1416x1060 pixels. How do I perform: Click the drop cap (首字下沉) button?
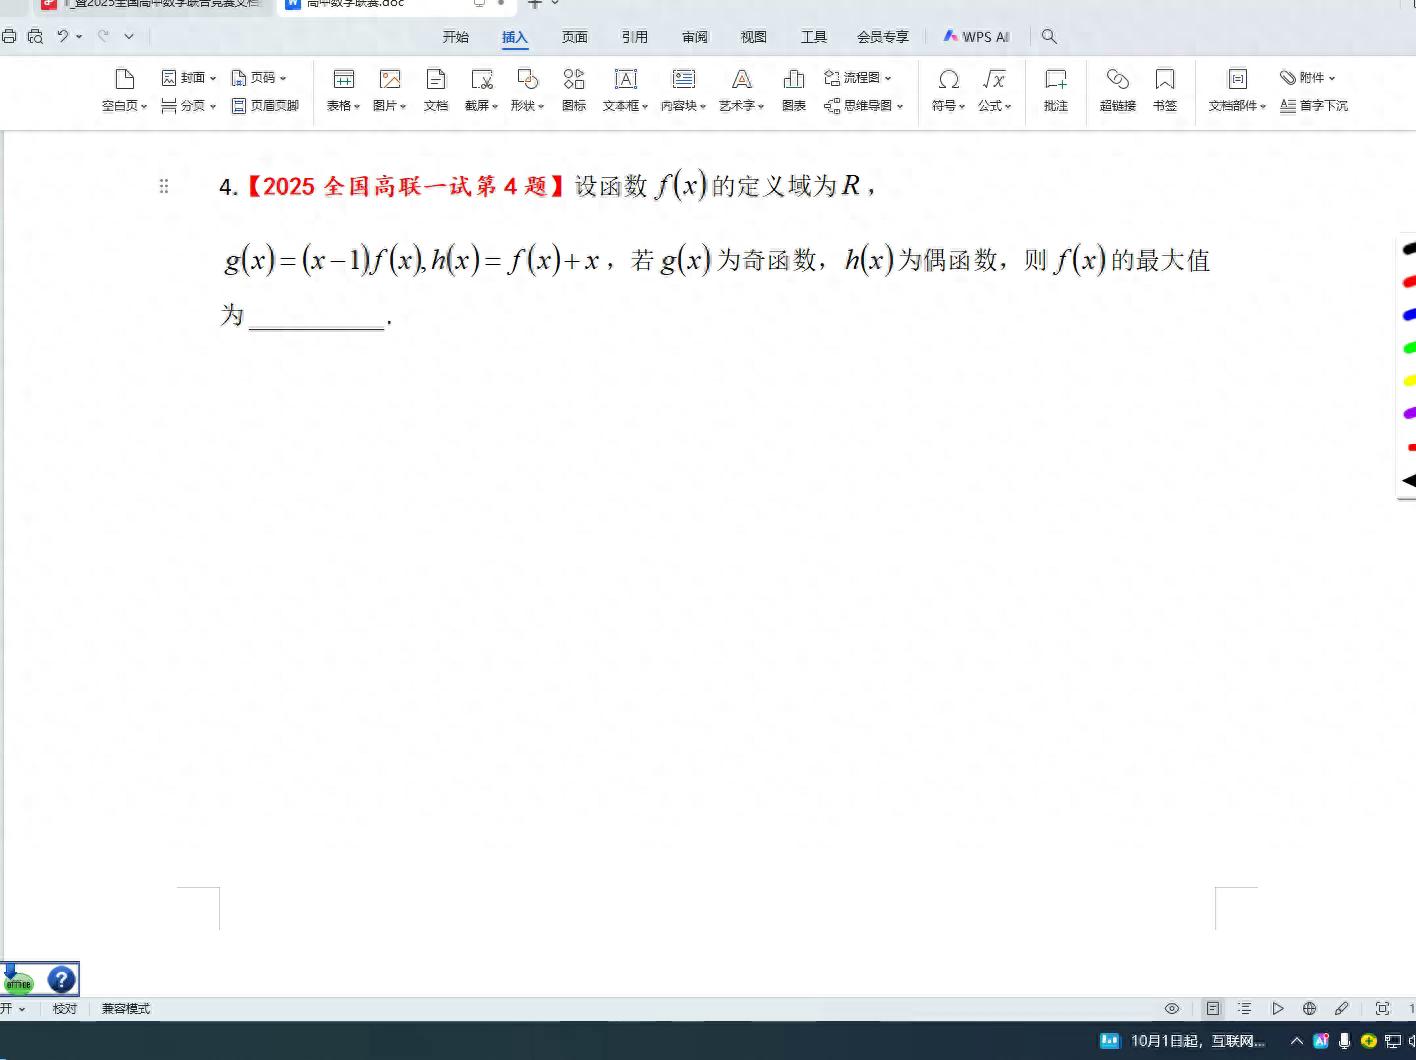1314,105
